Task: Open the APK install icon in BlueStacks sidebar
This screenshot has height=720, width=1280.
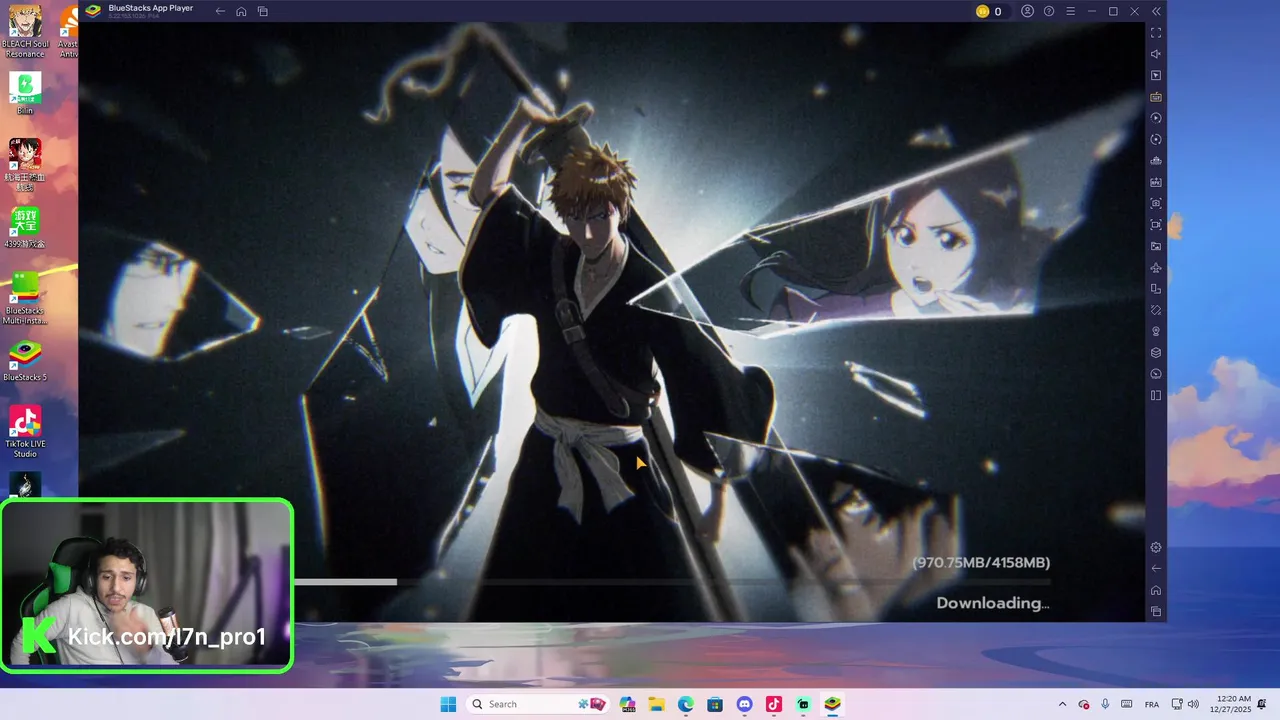Action: tap(1156, 182)
